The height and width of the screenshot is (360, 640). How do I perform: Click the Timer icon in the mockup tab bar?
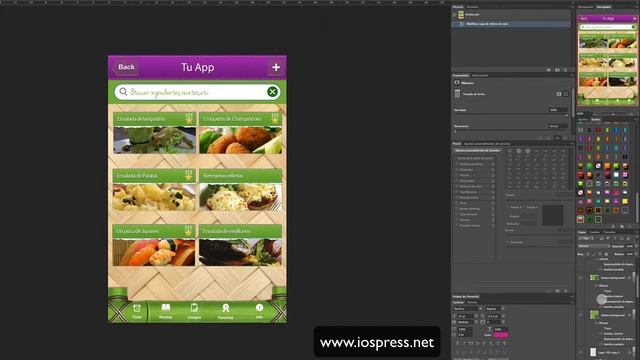137,308
